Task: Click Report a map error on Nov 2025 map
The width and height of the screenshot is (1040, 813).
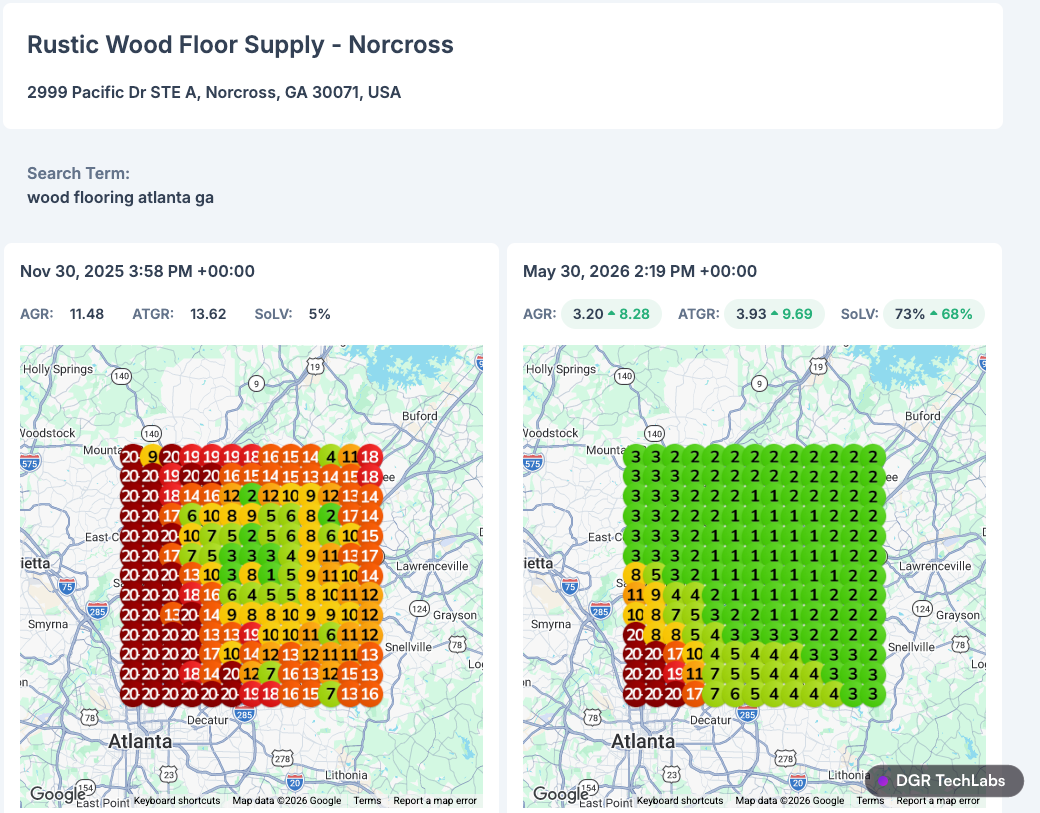Action: coord(435,800)
